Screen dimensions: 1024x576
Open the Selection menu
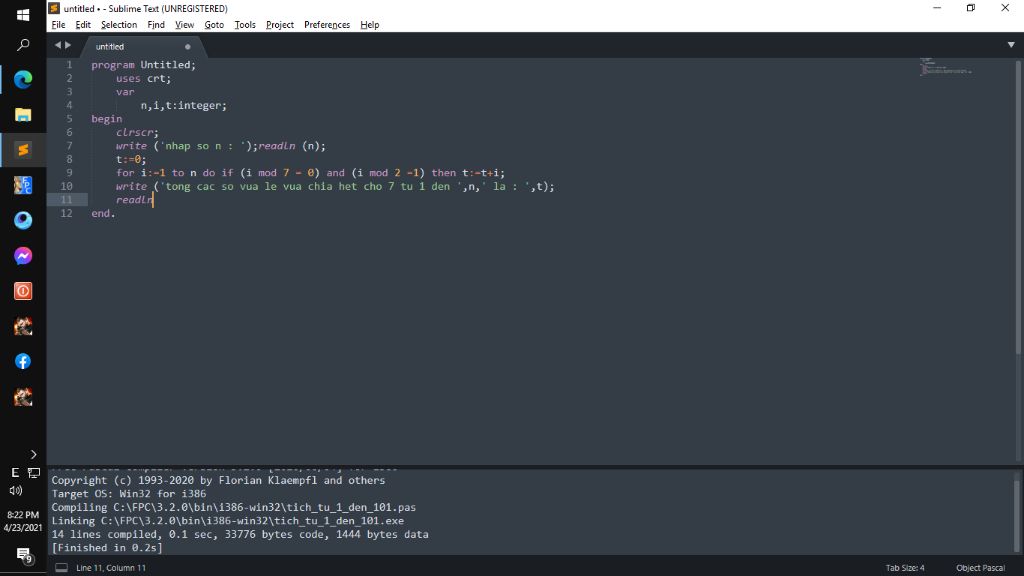(119, 25)
